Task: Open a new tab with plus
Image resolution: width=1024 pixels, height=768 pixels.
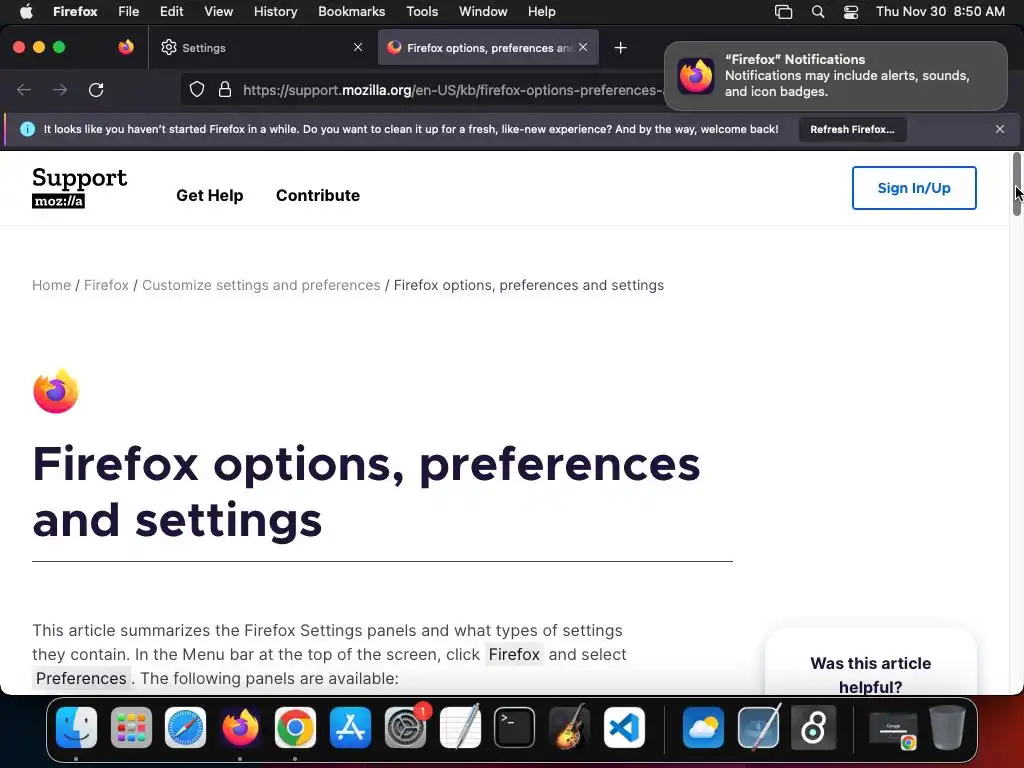Action: tap(620, 48)
